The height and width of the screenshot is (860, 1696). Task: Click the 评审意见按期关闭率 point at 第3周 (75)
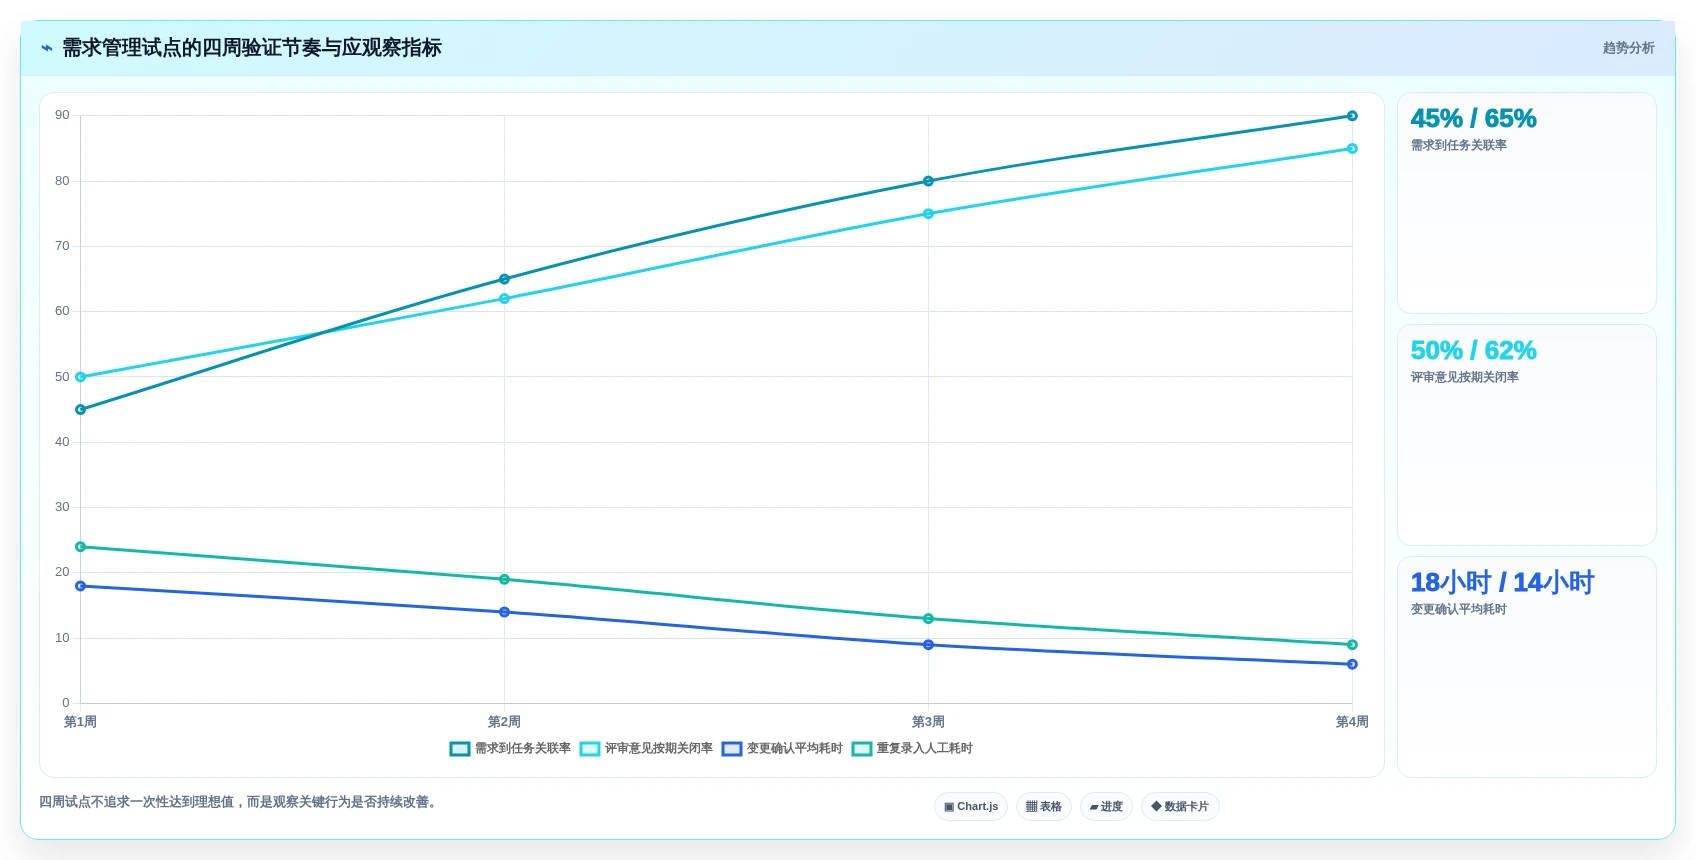click(x=928, y=214)
